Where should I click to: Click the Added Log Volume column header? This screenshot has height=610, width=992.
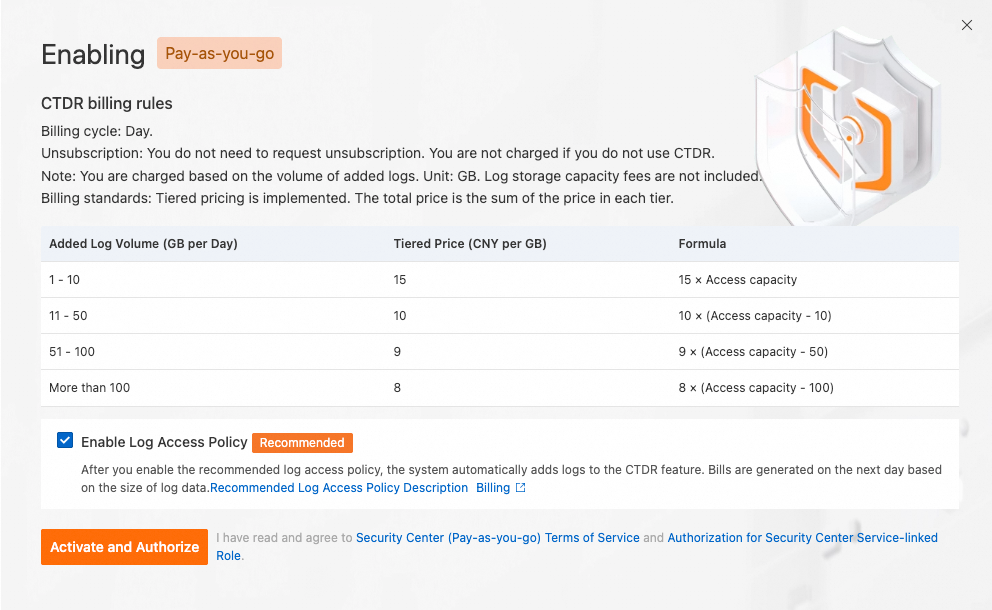tap(143, 243)
